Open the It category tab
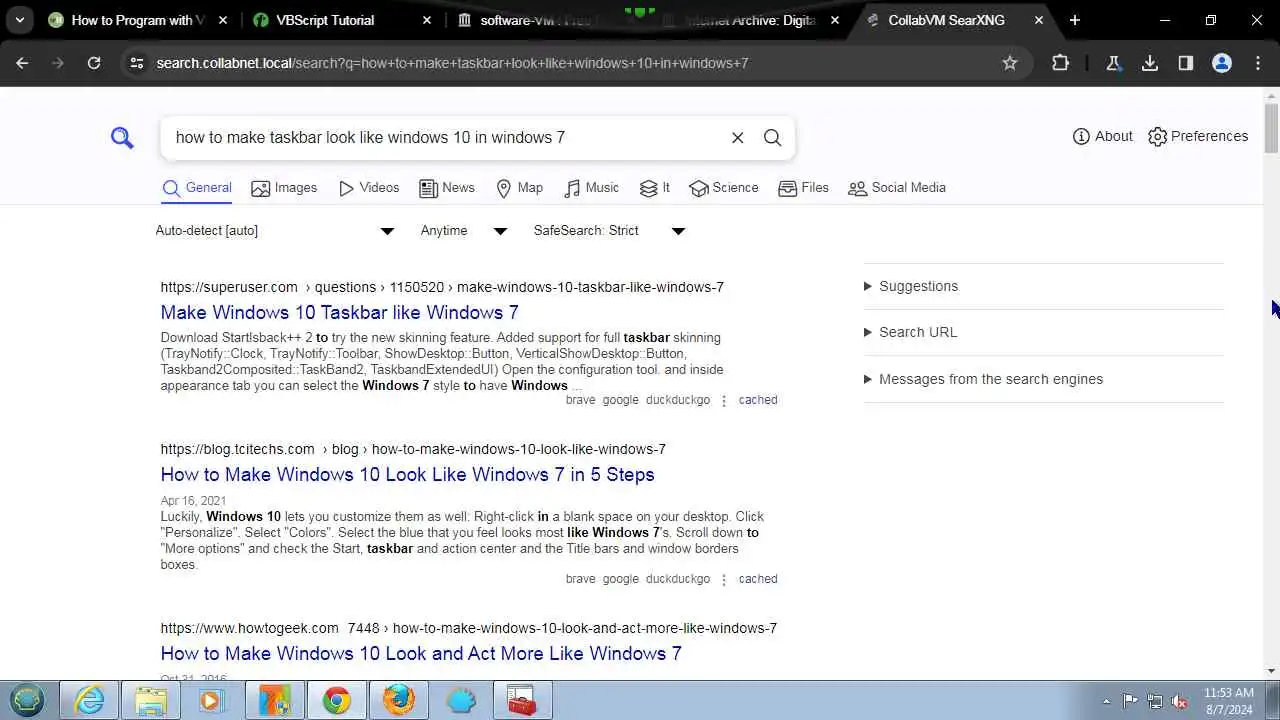1280x720 pixels. 655,187
